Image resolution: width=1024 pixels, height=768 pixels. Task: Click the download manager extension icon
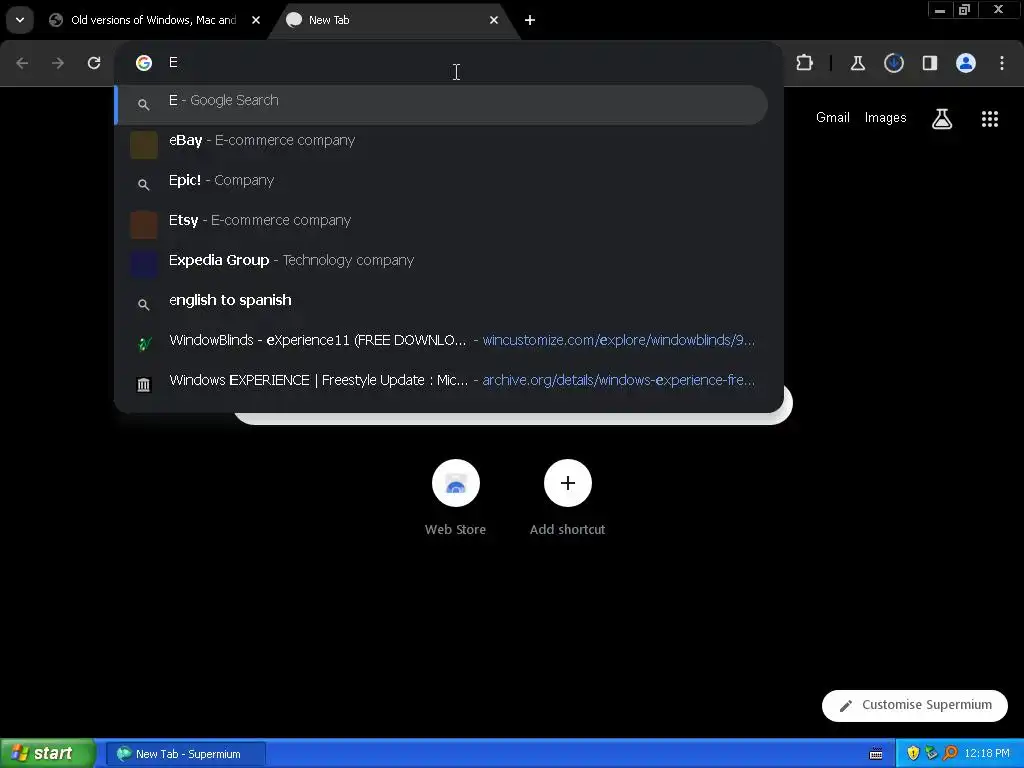click(x=893, y=63)
